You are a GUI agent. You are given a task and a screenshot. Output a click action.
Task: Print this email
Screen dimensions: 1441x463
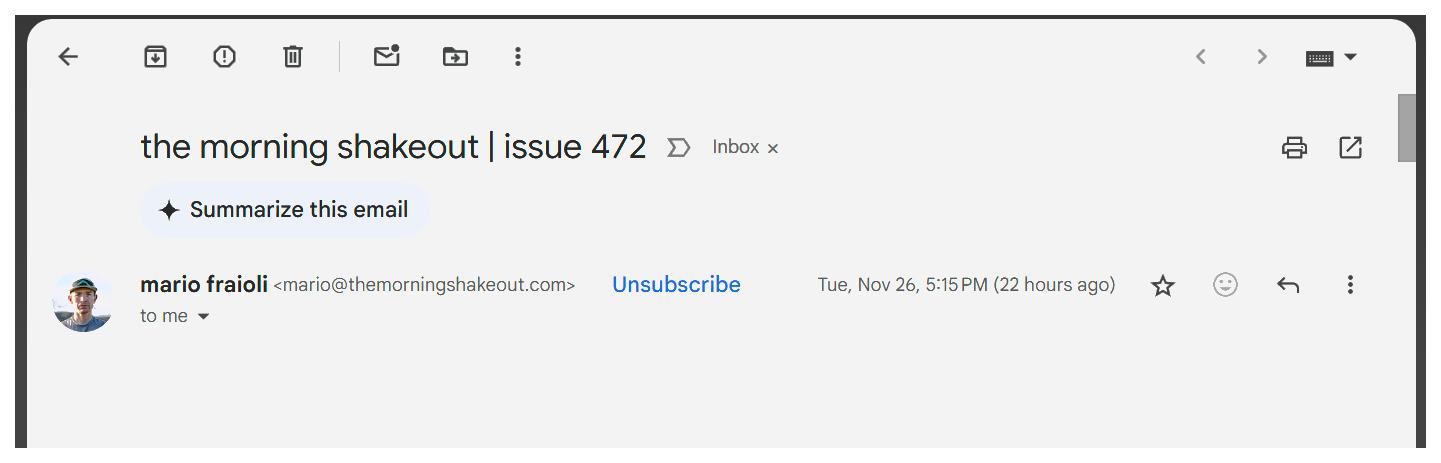1294,148
